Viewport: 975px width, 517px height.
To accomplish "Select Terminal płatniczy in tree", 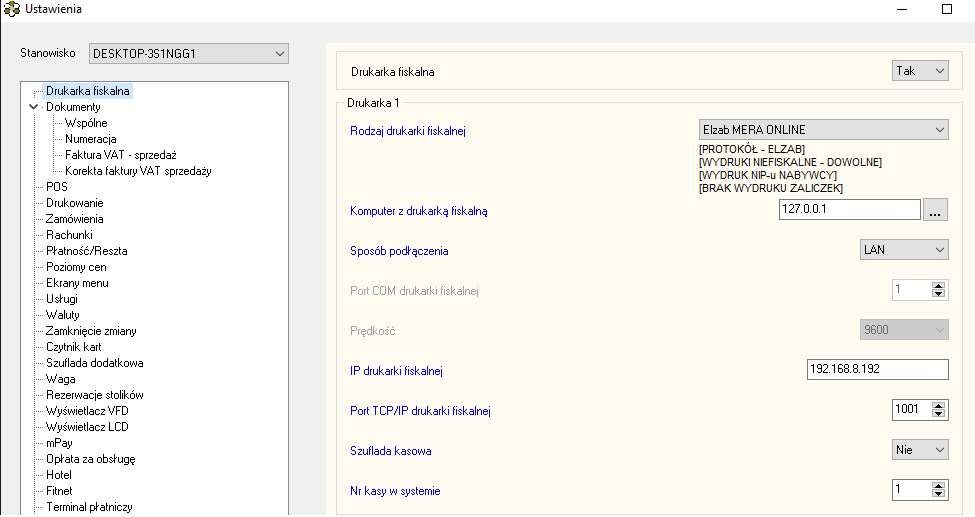I will click(89, 507).
